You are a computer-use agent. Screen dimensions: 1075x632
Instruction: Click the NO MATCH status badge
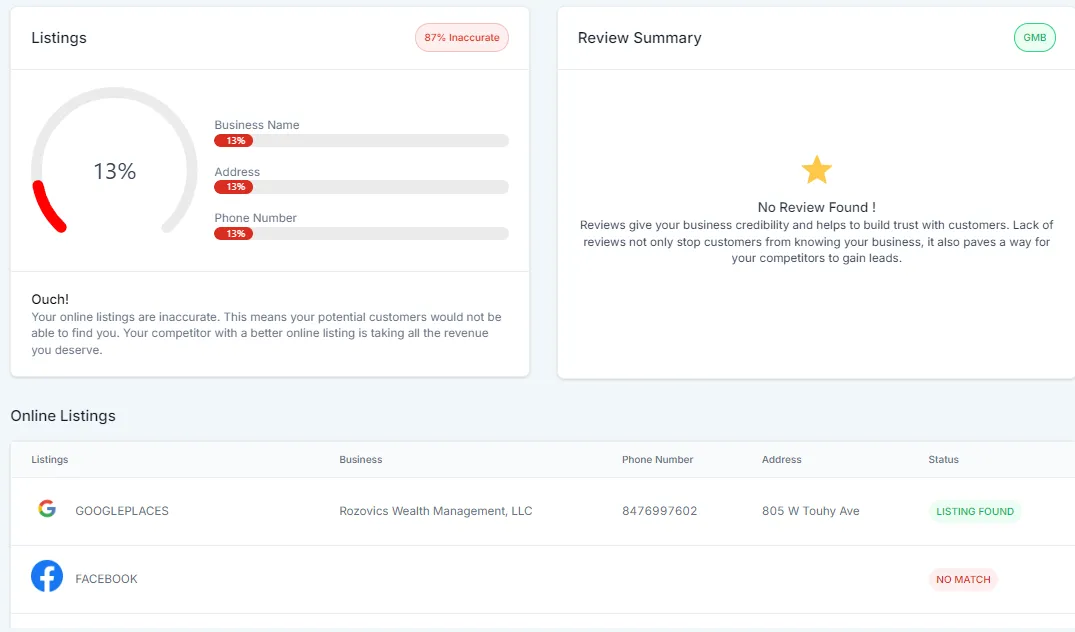tap(963, 579)
